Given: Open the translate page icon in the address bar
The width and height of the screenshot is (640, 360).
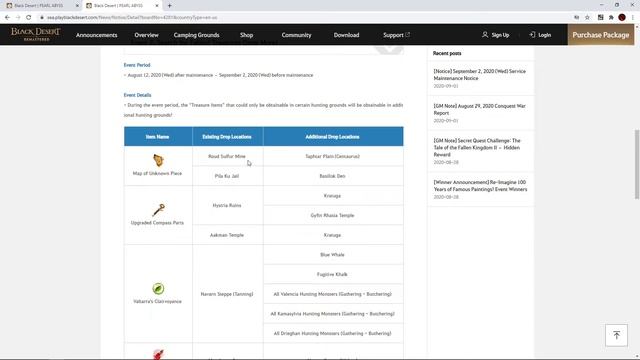Looking at the screenshot, I should click(x=576, y=18).
